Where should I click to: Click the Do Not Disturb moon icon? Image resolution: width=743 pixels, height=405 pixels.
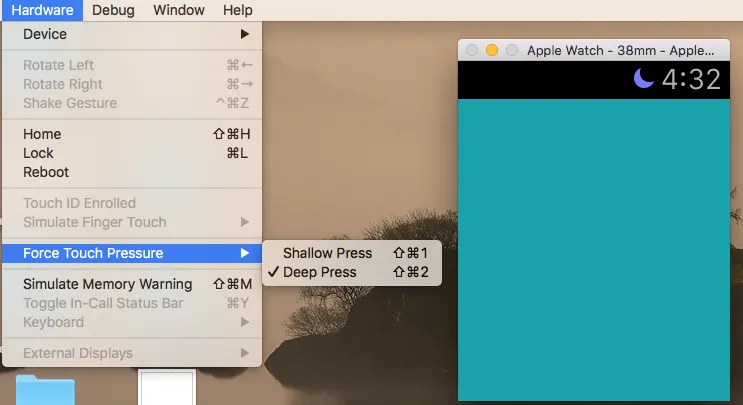(643, 79)
